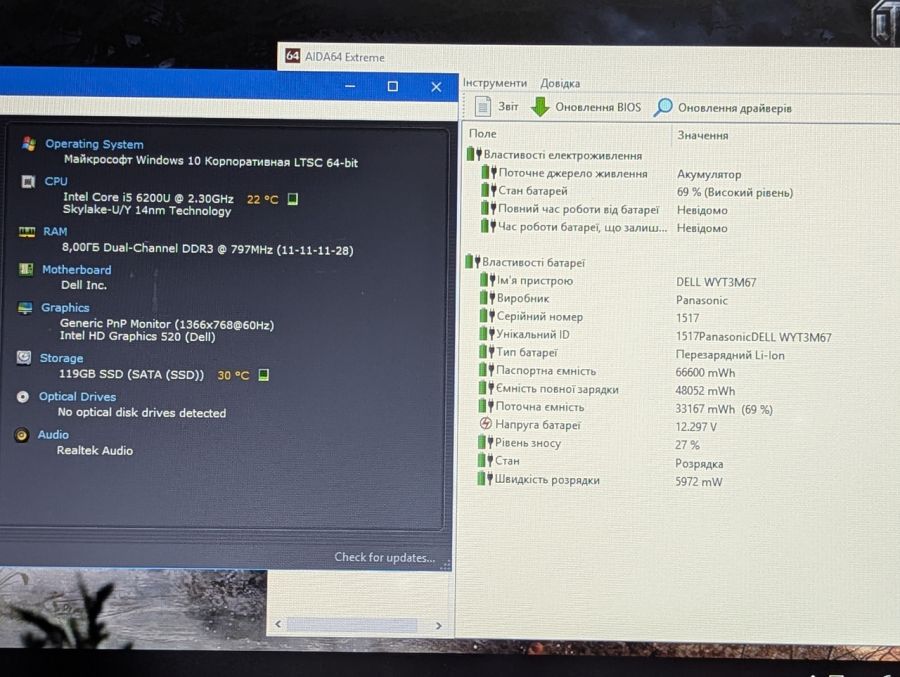Click the horizontal scrollbar thumb
The image size is (900, 677).
tap(352, 625)
